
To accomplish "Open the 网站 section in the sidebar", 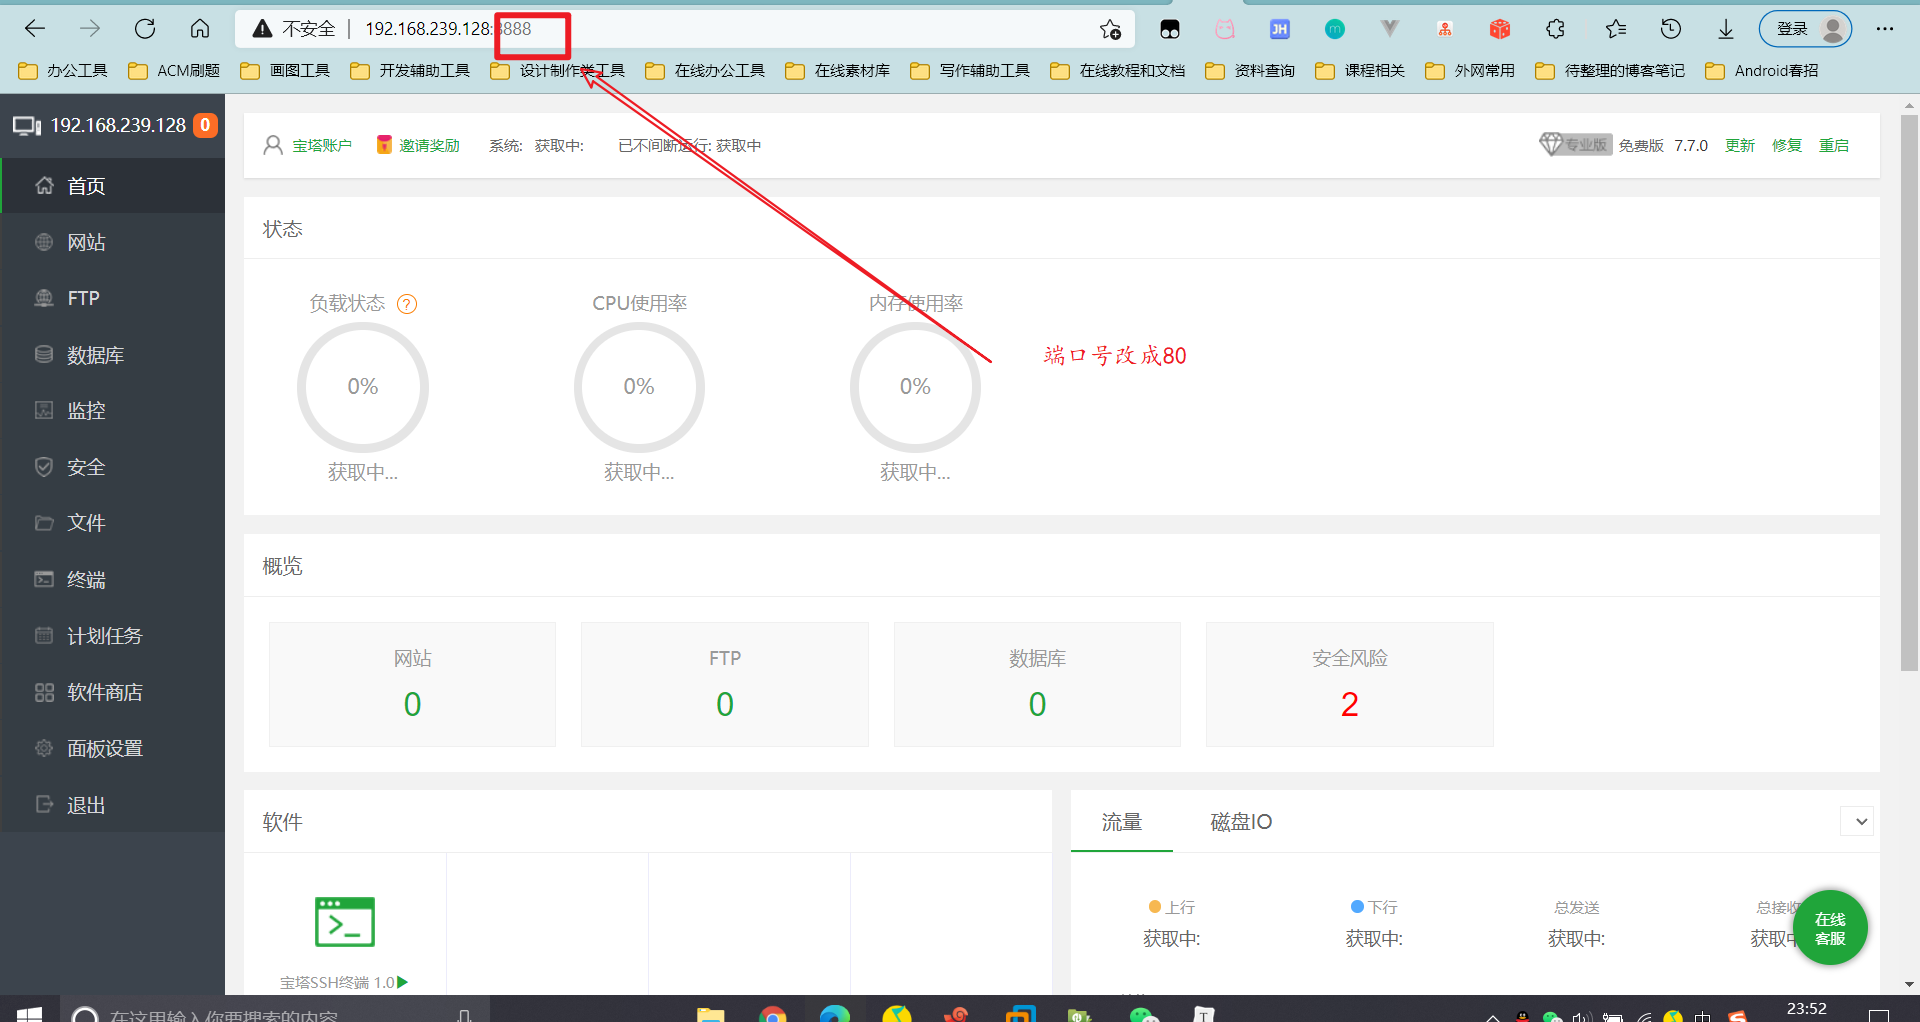I will (x=84, y=241).
